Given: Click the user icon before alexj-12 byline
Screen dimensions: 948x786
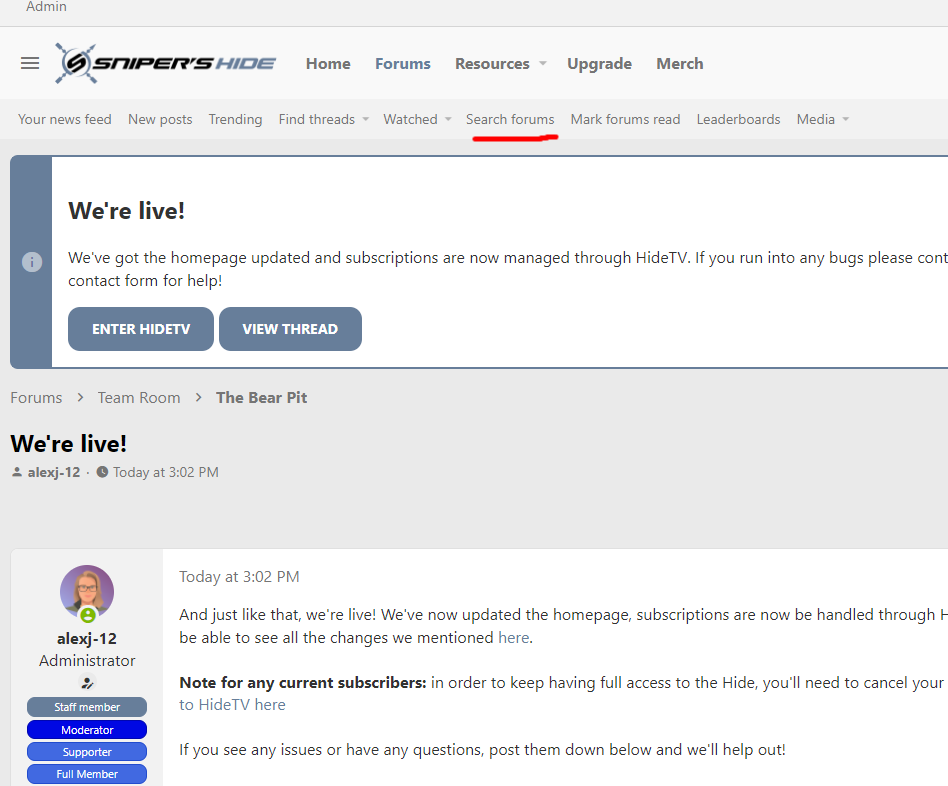Looking at the screenshot, I should (x=17, y=472).
